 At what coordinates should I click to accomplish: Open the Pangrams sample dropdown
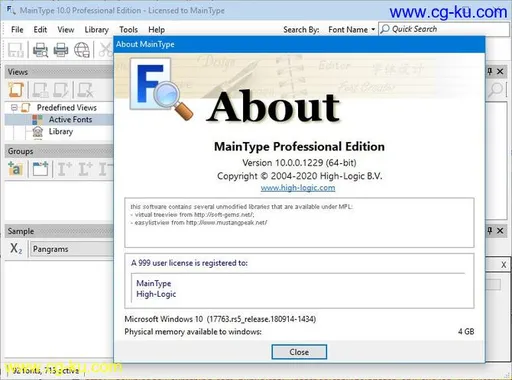coord(72,249)
